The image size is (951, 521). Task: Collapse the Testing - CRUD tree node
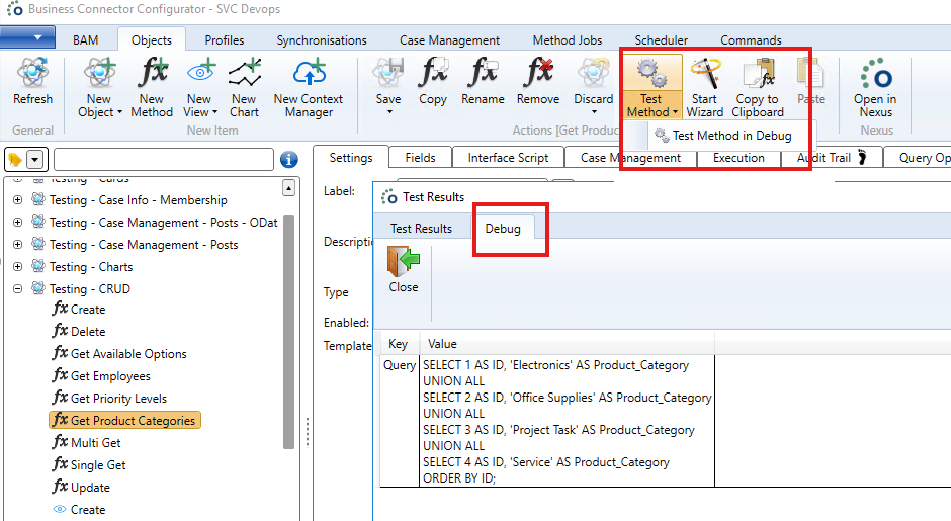click(18, 289)
